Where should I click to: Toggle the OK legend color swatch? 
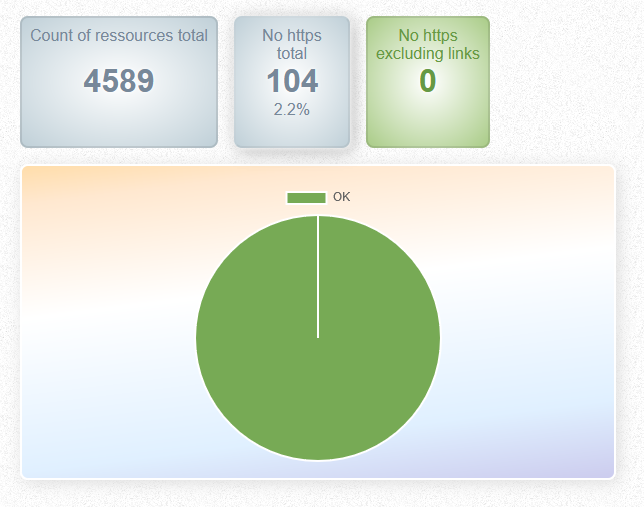point(306,198)
